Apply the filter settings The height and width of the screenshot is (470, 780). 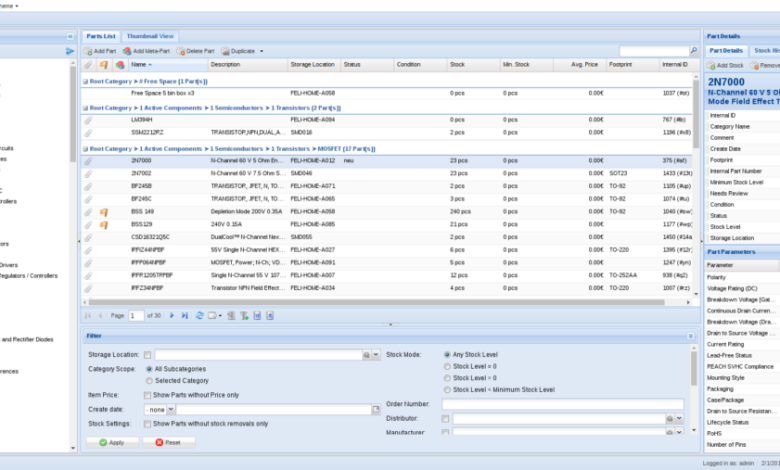(112, 443)
